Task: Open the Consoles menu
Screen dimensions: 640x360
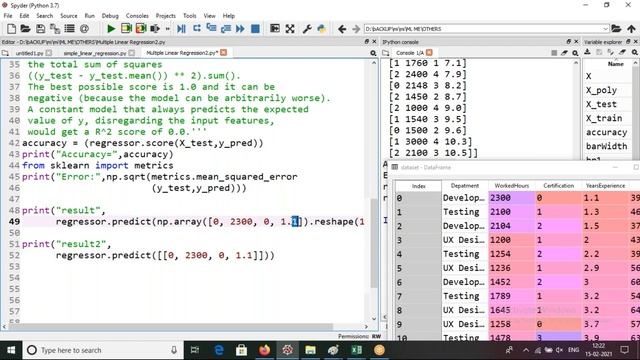Action: coord(137,16)
